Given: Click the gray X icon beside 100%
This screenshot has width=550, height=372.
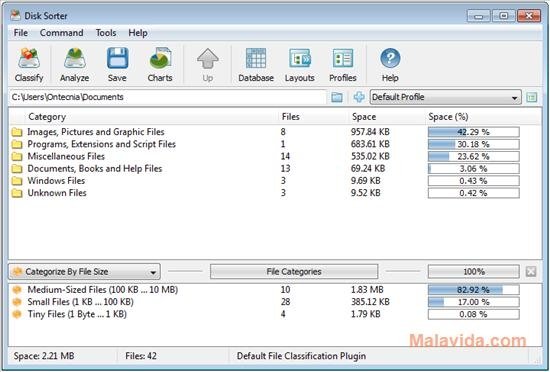Looking at the screenshot, I should click(x=531, y=271).
